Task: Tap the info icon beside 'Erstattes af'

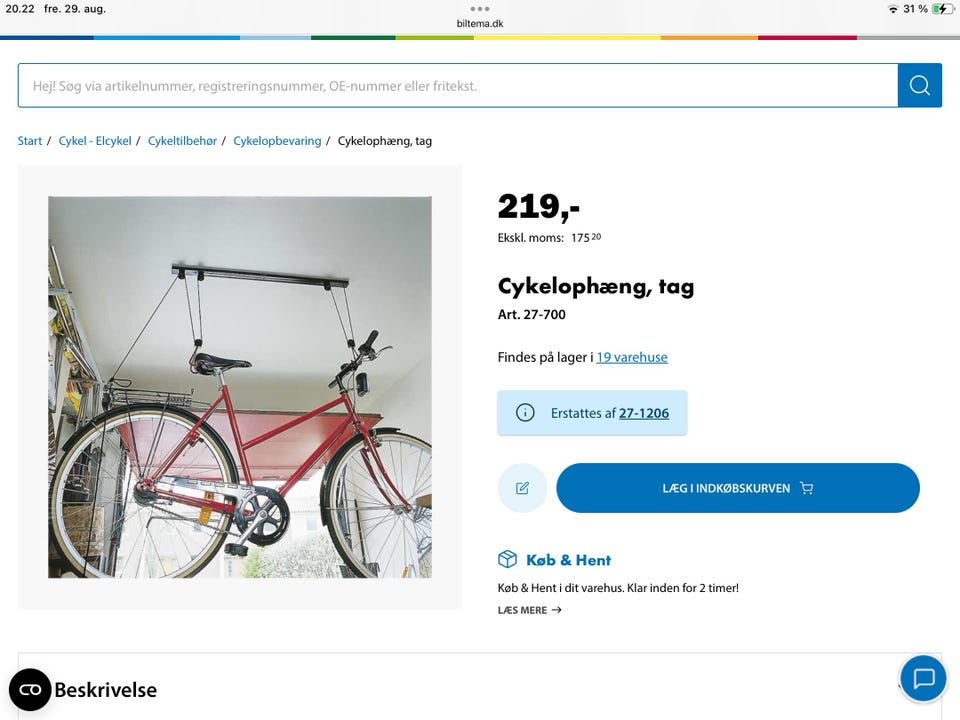Action: [x=524, y=412]
